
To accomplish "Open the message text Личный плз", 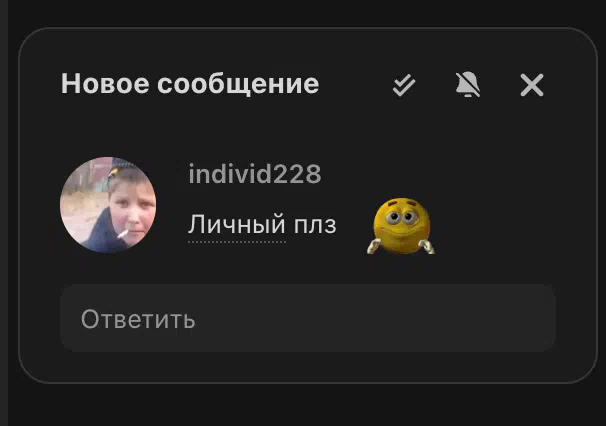I will 262,225.
